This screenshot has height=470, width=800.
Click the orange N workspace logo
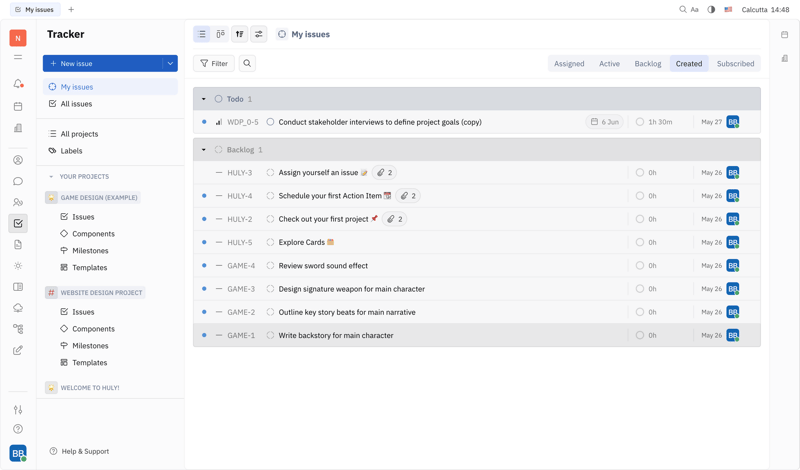18,38
